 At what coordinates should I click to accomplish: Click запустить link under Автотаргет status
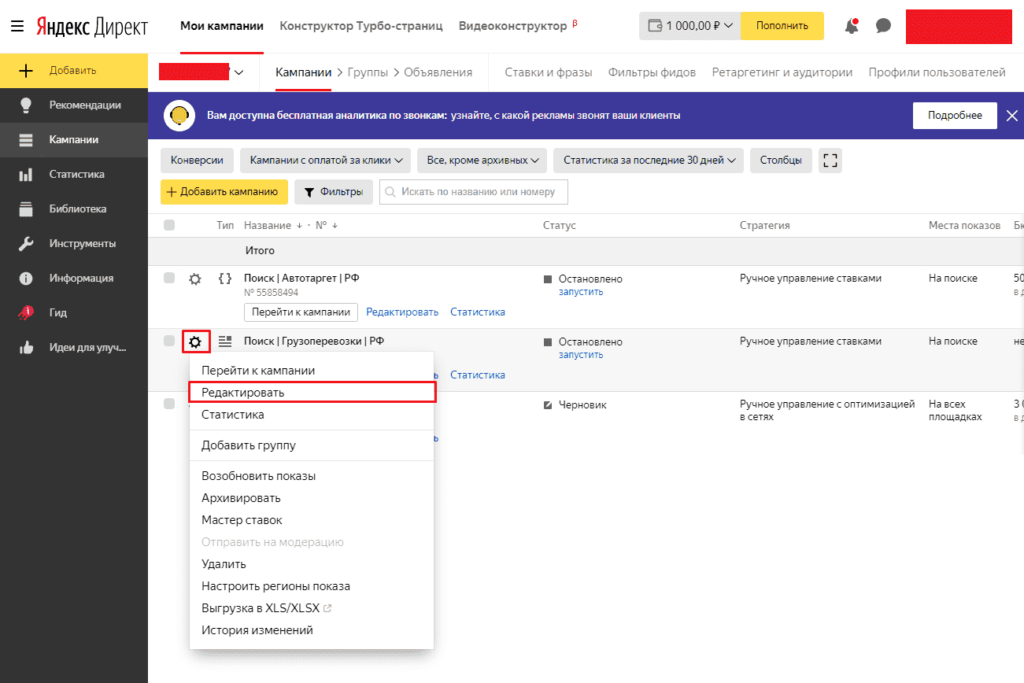point(581,292)
